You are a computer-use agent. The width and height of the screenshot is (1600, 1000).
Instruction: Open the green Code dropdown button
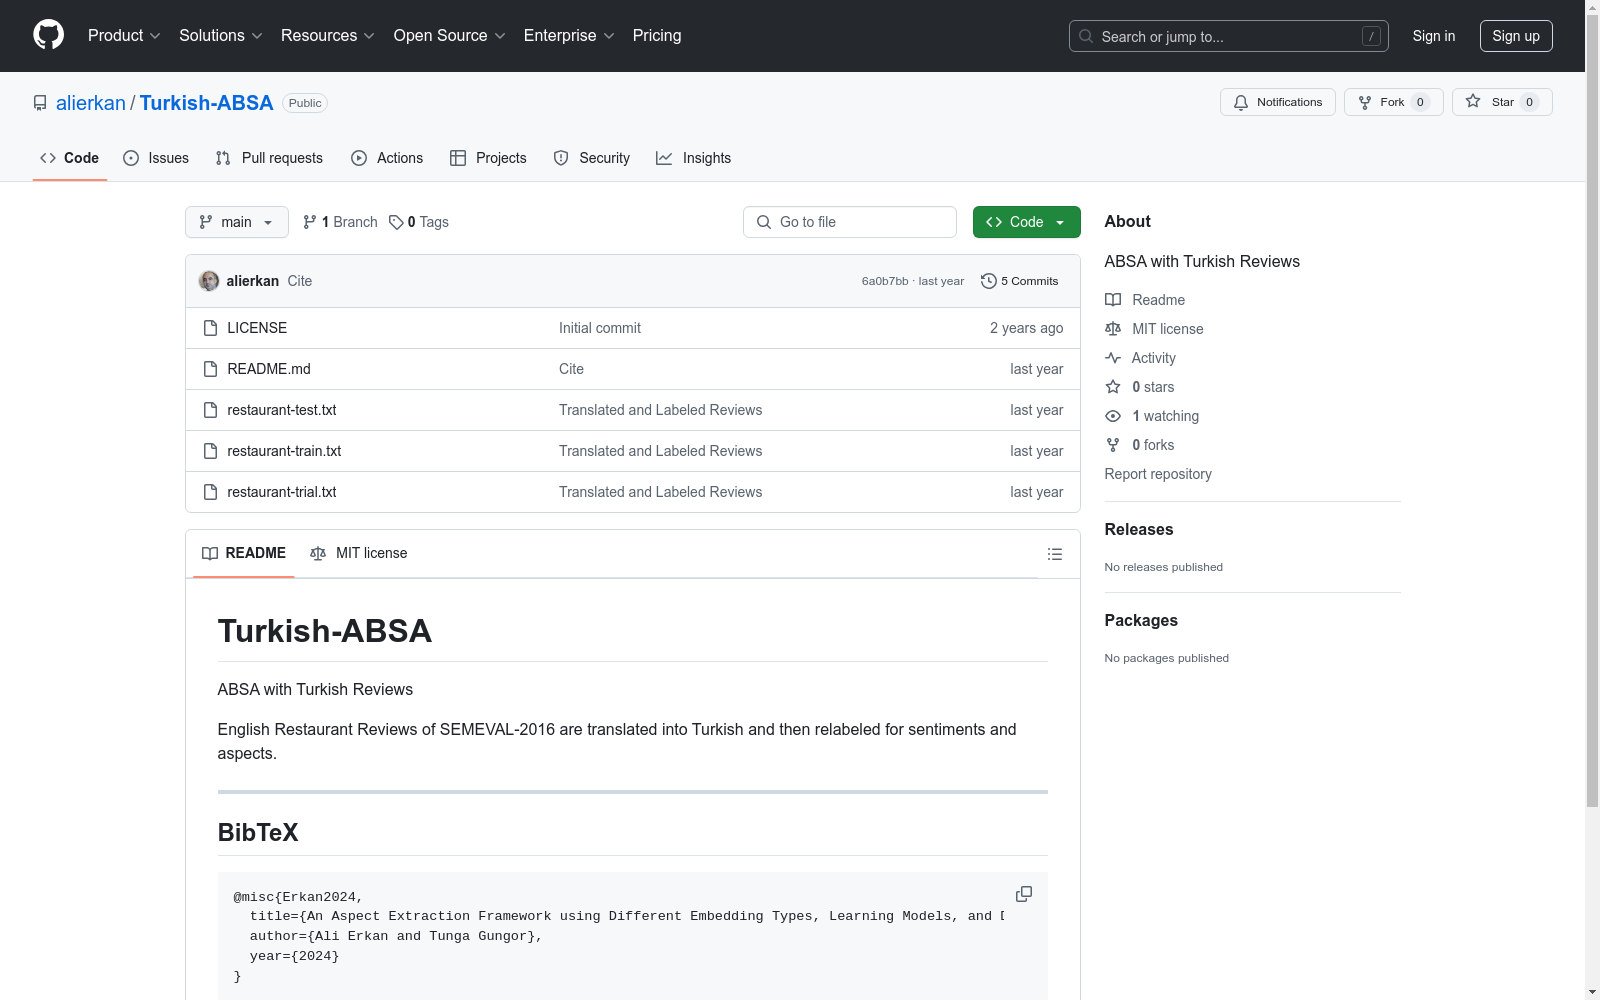tap(1027, 222)
